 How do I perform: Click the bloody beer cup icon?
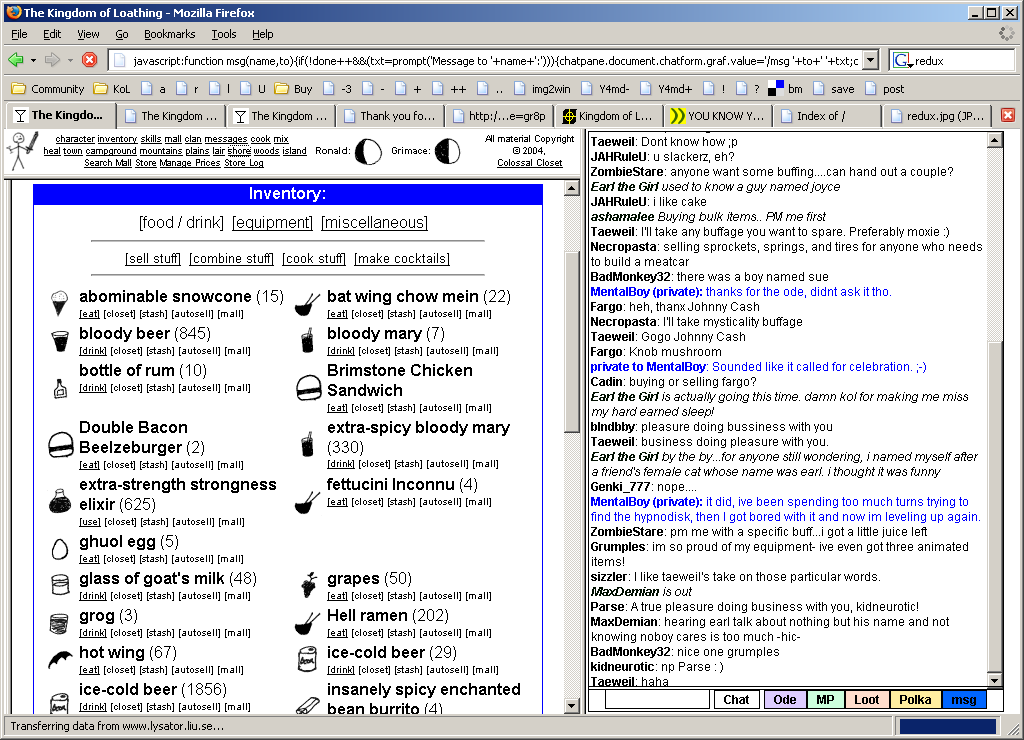point(59,341)
